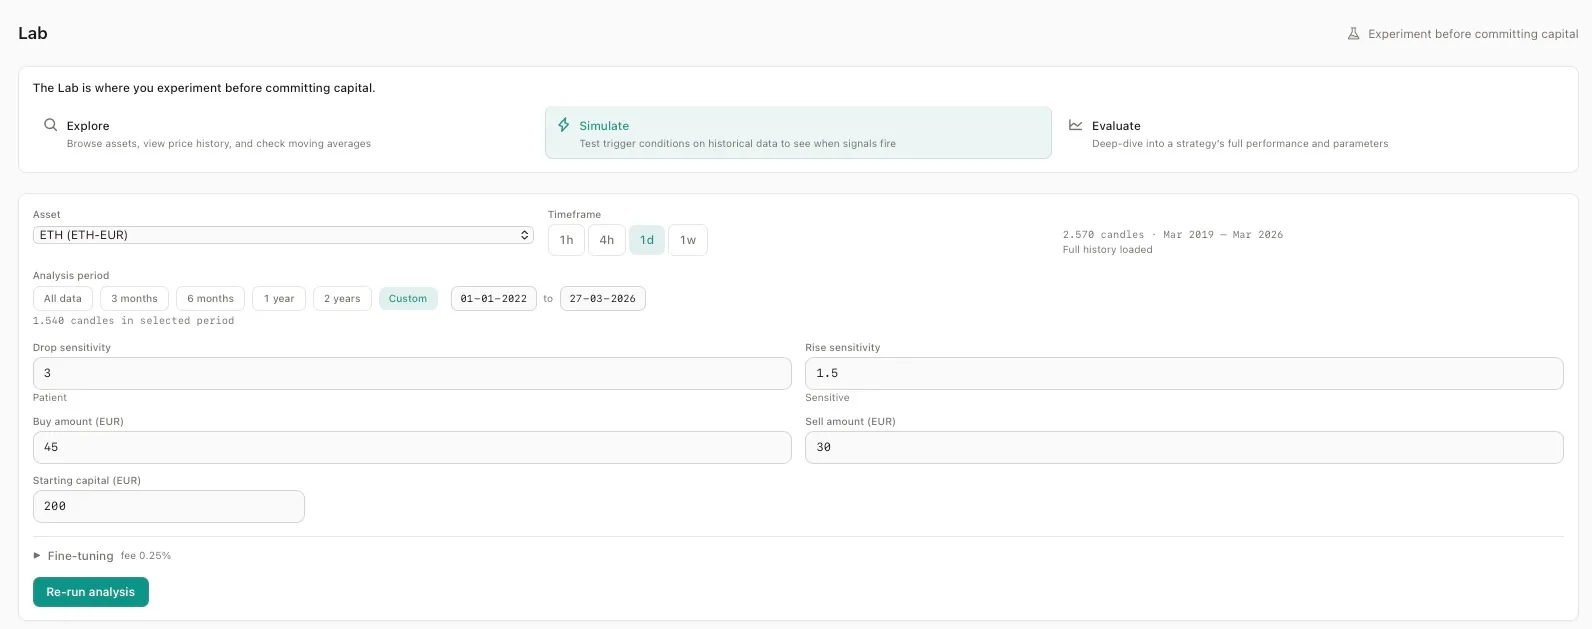Viewport: 1592px width, 629px height.
Task: Click the Drop sensitivity input field
Action: 412,373
